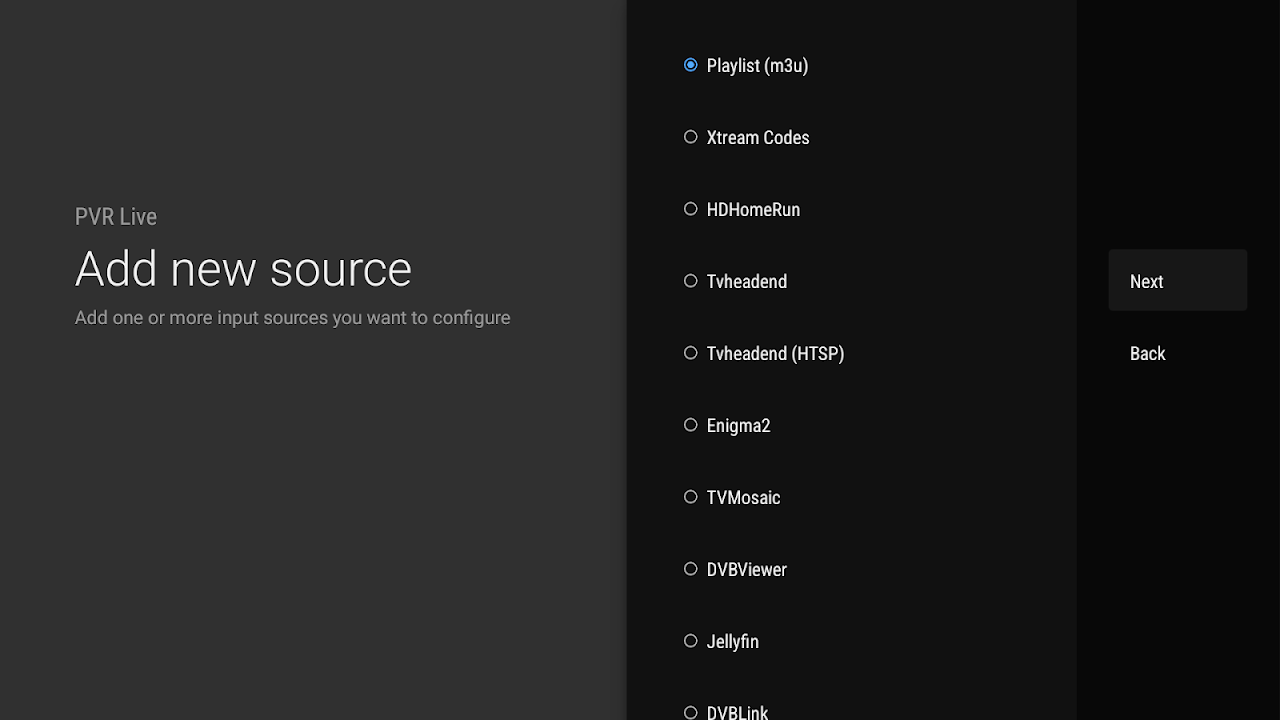Select the HDHomeRun radio button
The image size is (1280, 720).
click(x=690, y=209)
